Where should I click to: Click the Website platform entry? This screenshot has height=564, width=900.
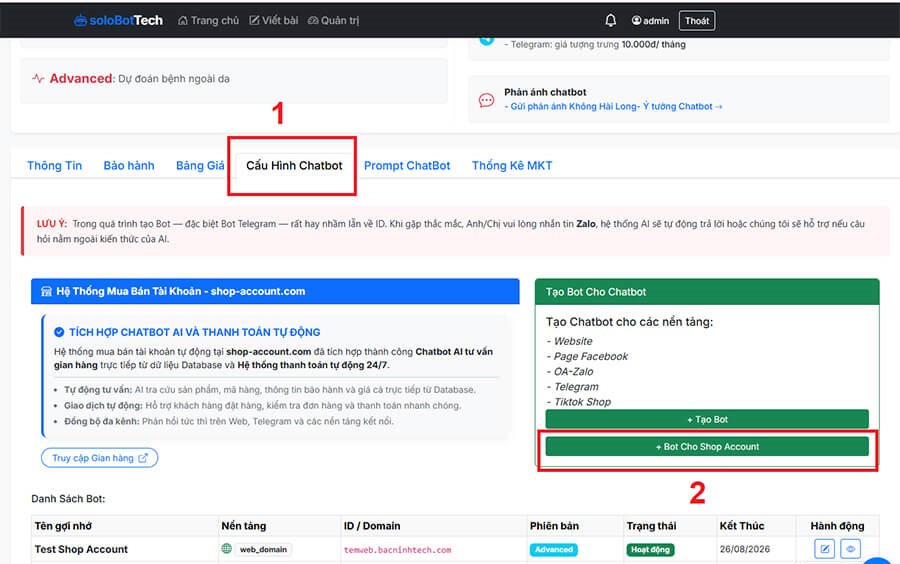tap(569, 341)
